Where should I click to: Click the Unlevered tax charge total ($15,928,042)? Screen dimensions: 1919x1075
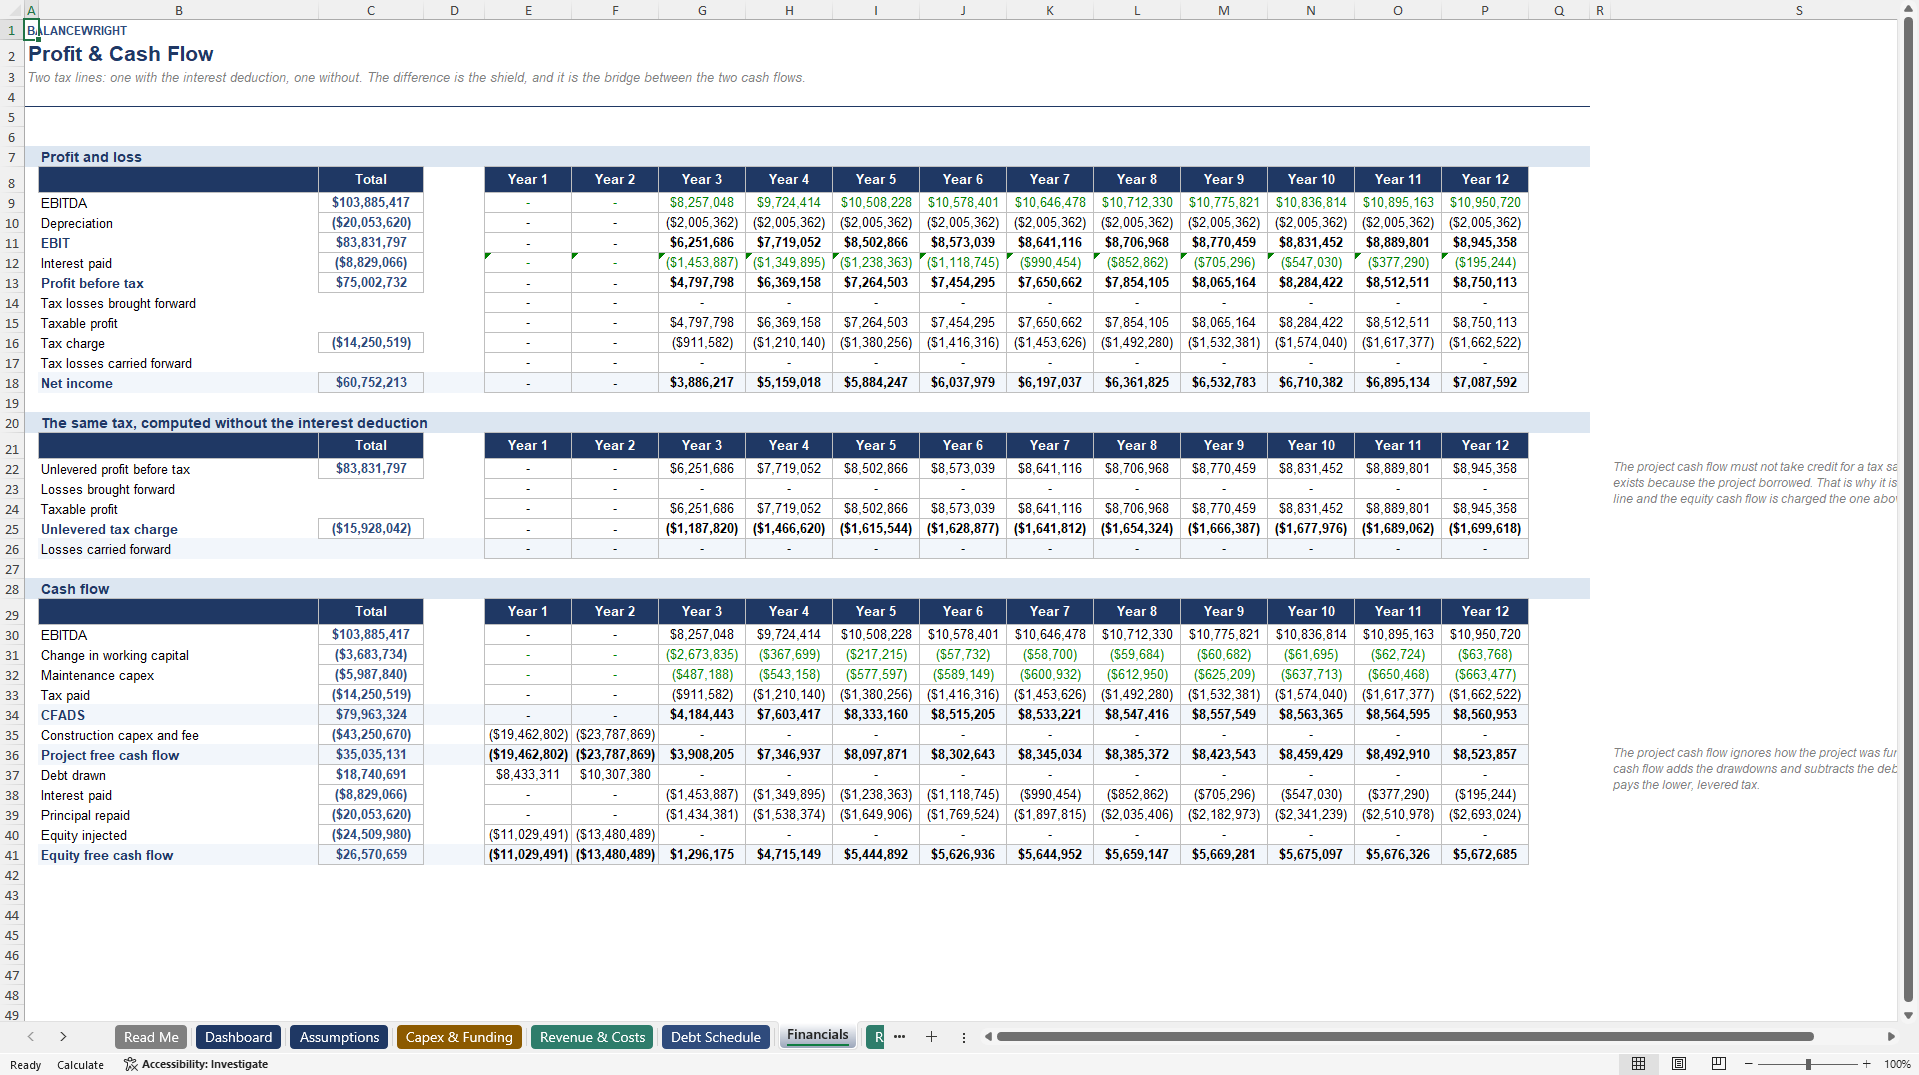371,529
